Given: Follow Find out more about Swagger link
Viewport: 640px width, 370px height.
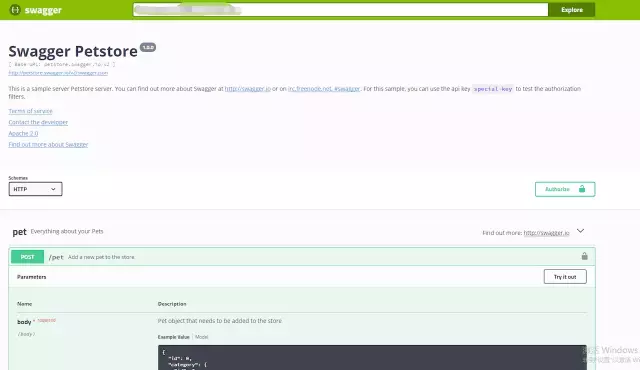Looking at the screenshot, I should pos(48,144).
